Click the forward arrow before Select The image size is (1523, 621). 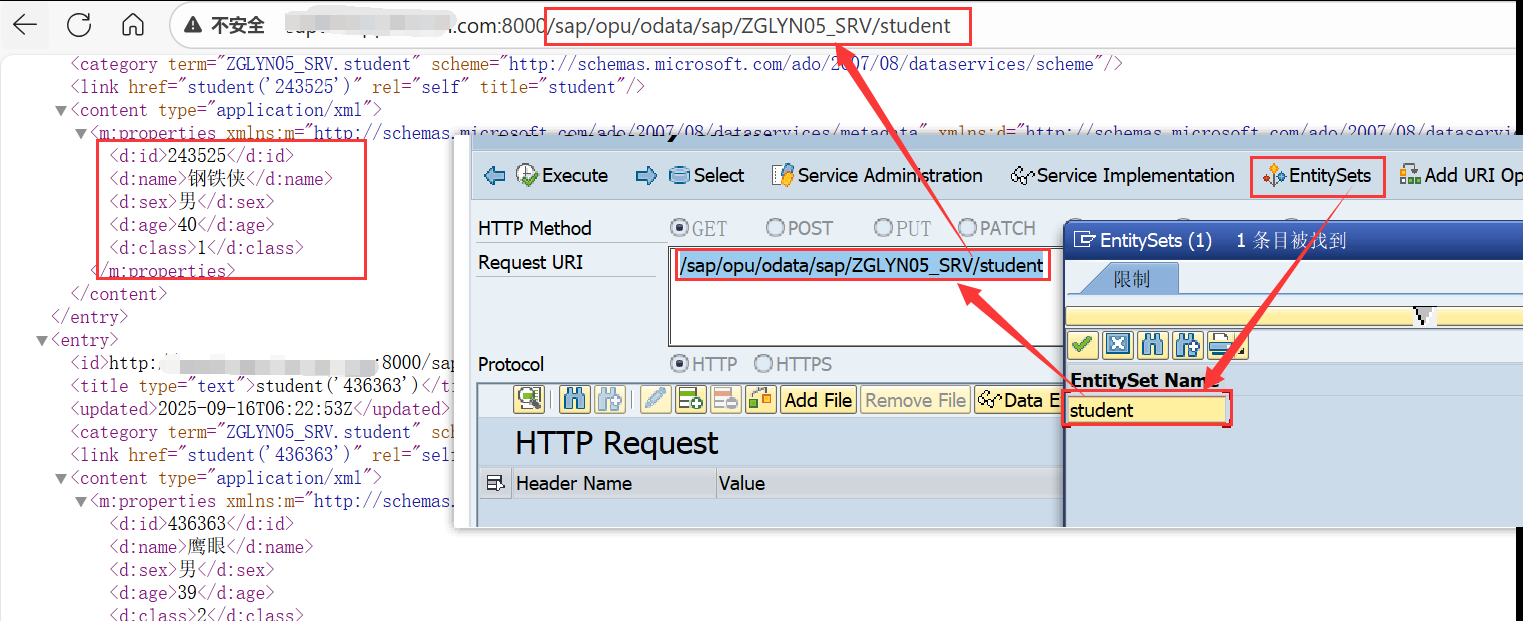(x=646, y=176)
